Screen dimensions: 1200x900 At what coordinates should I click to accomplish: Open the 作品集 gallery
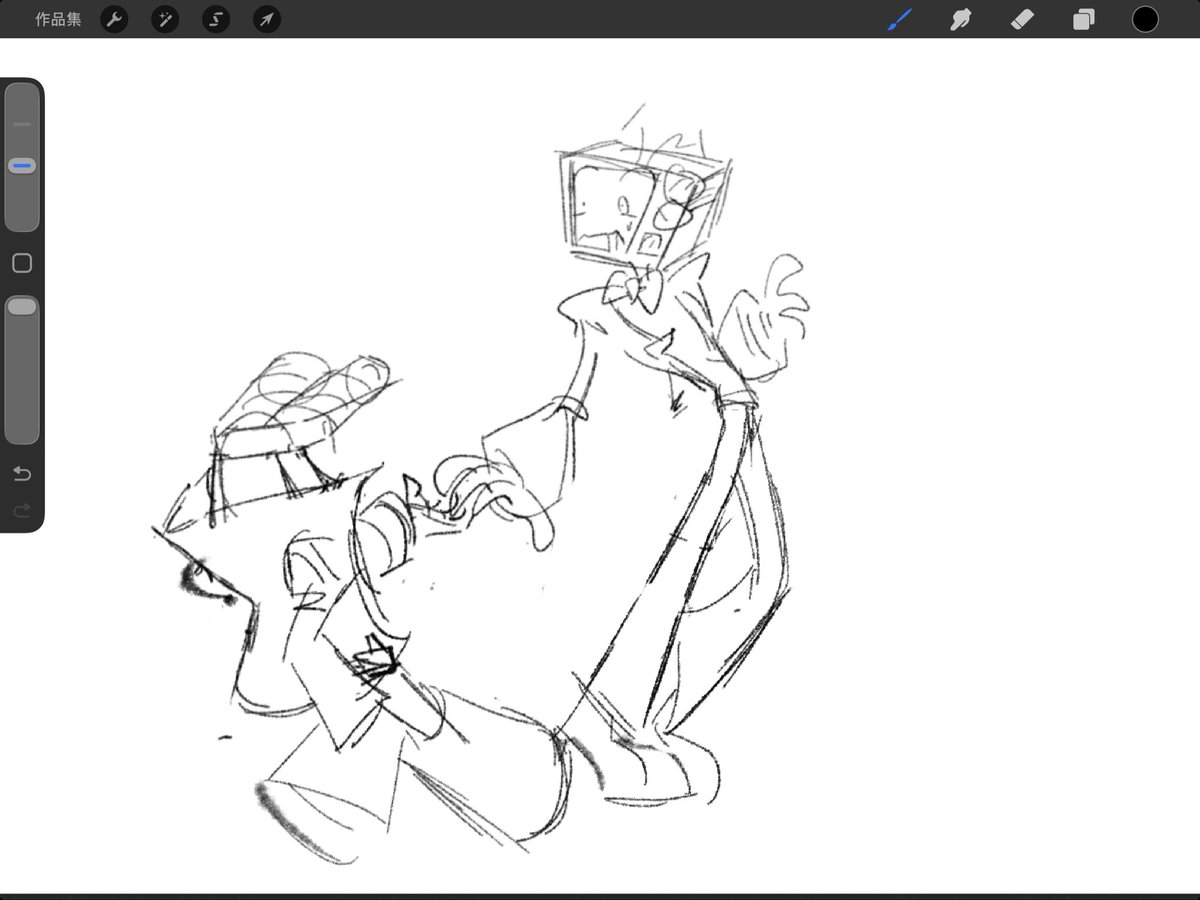click(58, 19)
